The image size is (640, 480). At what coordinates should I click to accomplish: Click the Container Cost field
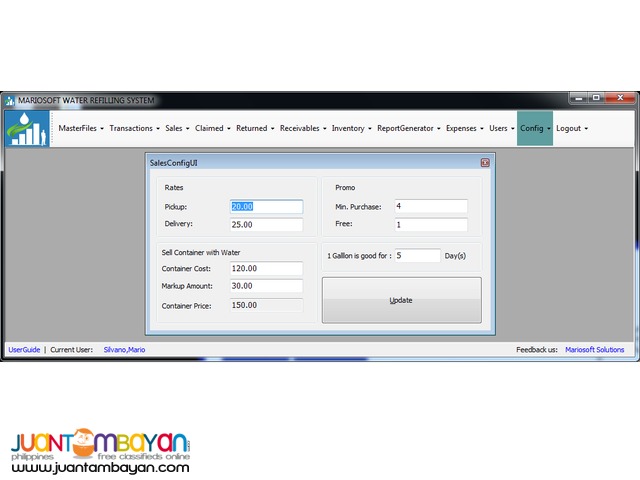[x=267, y=268]
